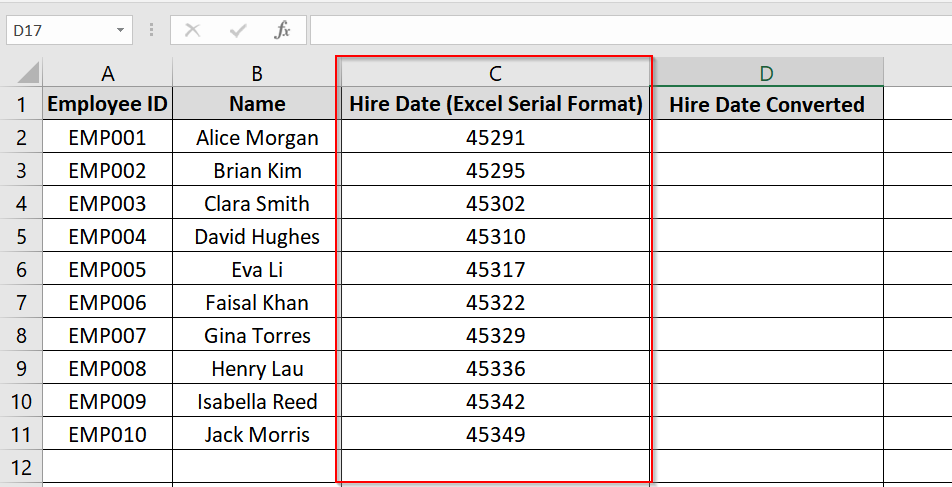The width and height of the screenshot is (952, 487).
Task: Select serial value 45291
Action: 495,137
